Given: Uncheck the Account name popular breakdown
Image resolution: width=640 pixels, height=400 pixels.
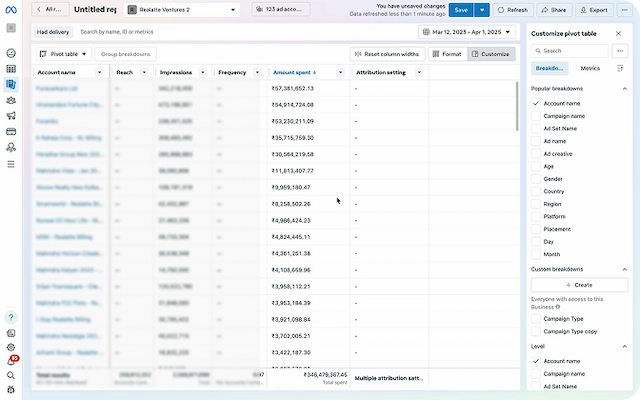Looking at the screenshot, I should pos(536,103).
